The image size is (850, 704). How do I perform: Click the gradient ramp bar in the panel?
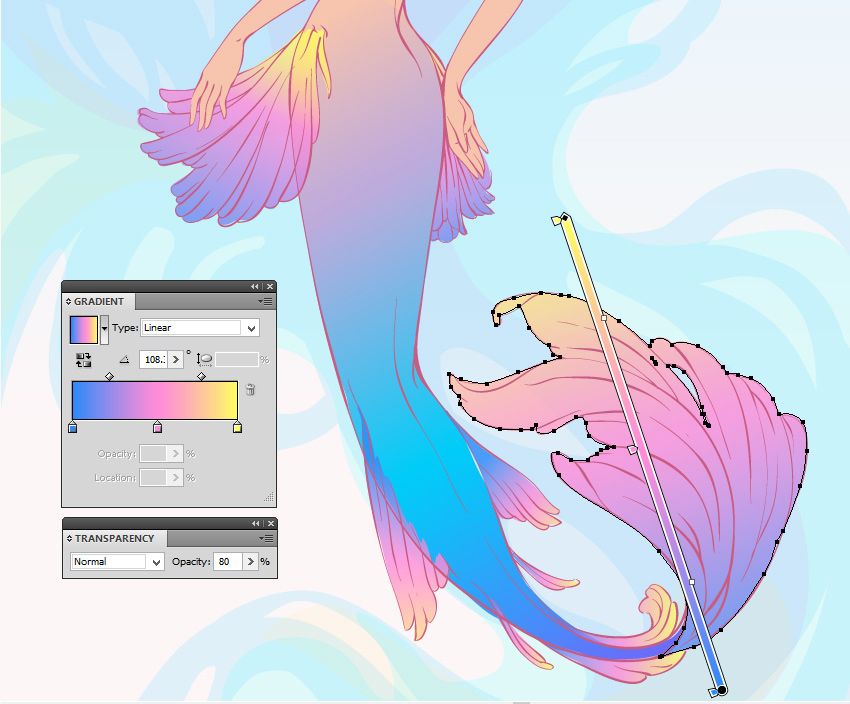pyautogui.click(x=155, y=401)
